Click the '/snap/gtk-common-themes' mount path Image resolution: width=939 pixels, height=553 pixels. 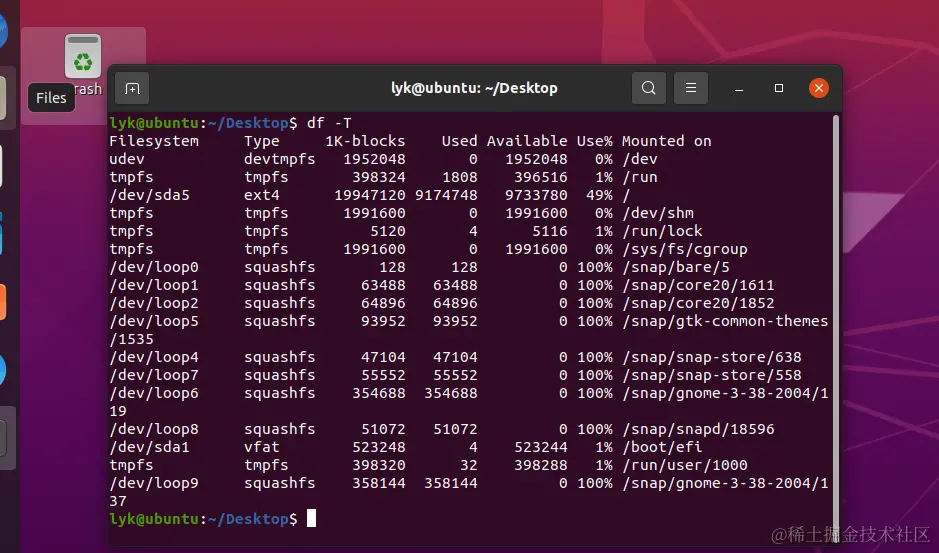pyautogui.click(x=725, y=321)
